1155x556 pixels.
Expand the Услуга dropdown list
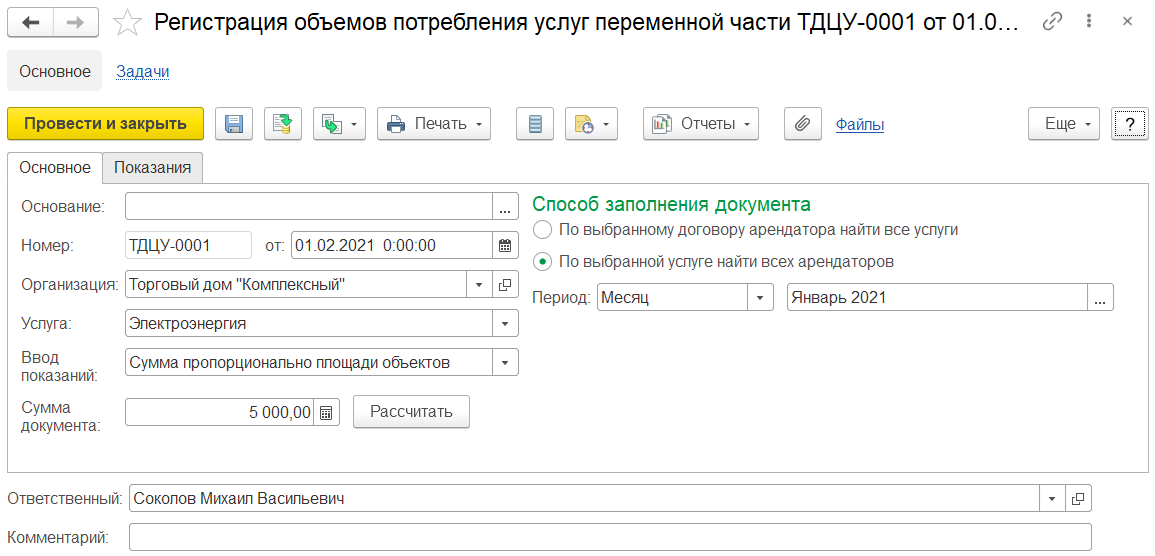[505, 324]
